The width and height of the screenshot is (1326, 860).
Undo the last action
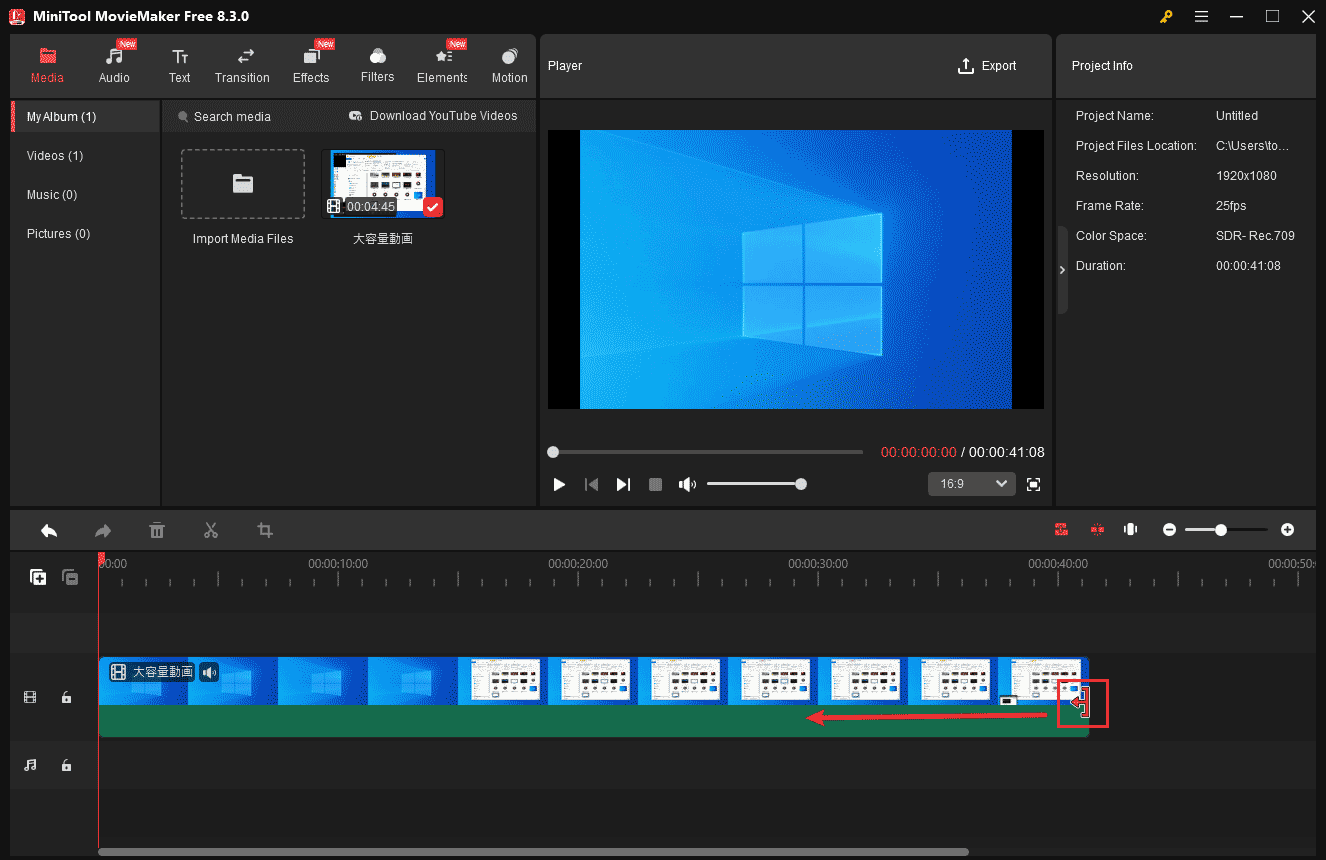49,530
